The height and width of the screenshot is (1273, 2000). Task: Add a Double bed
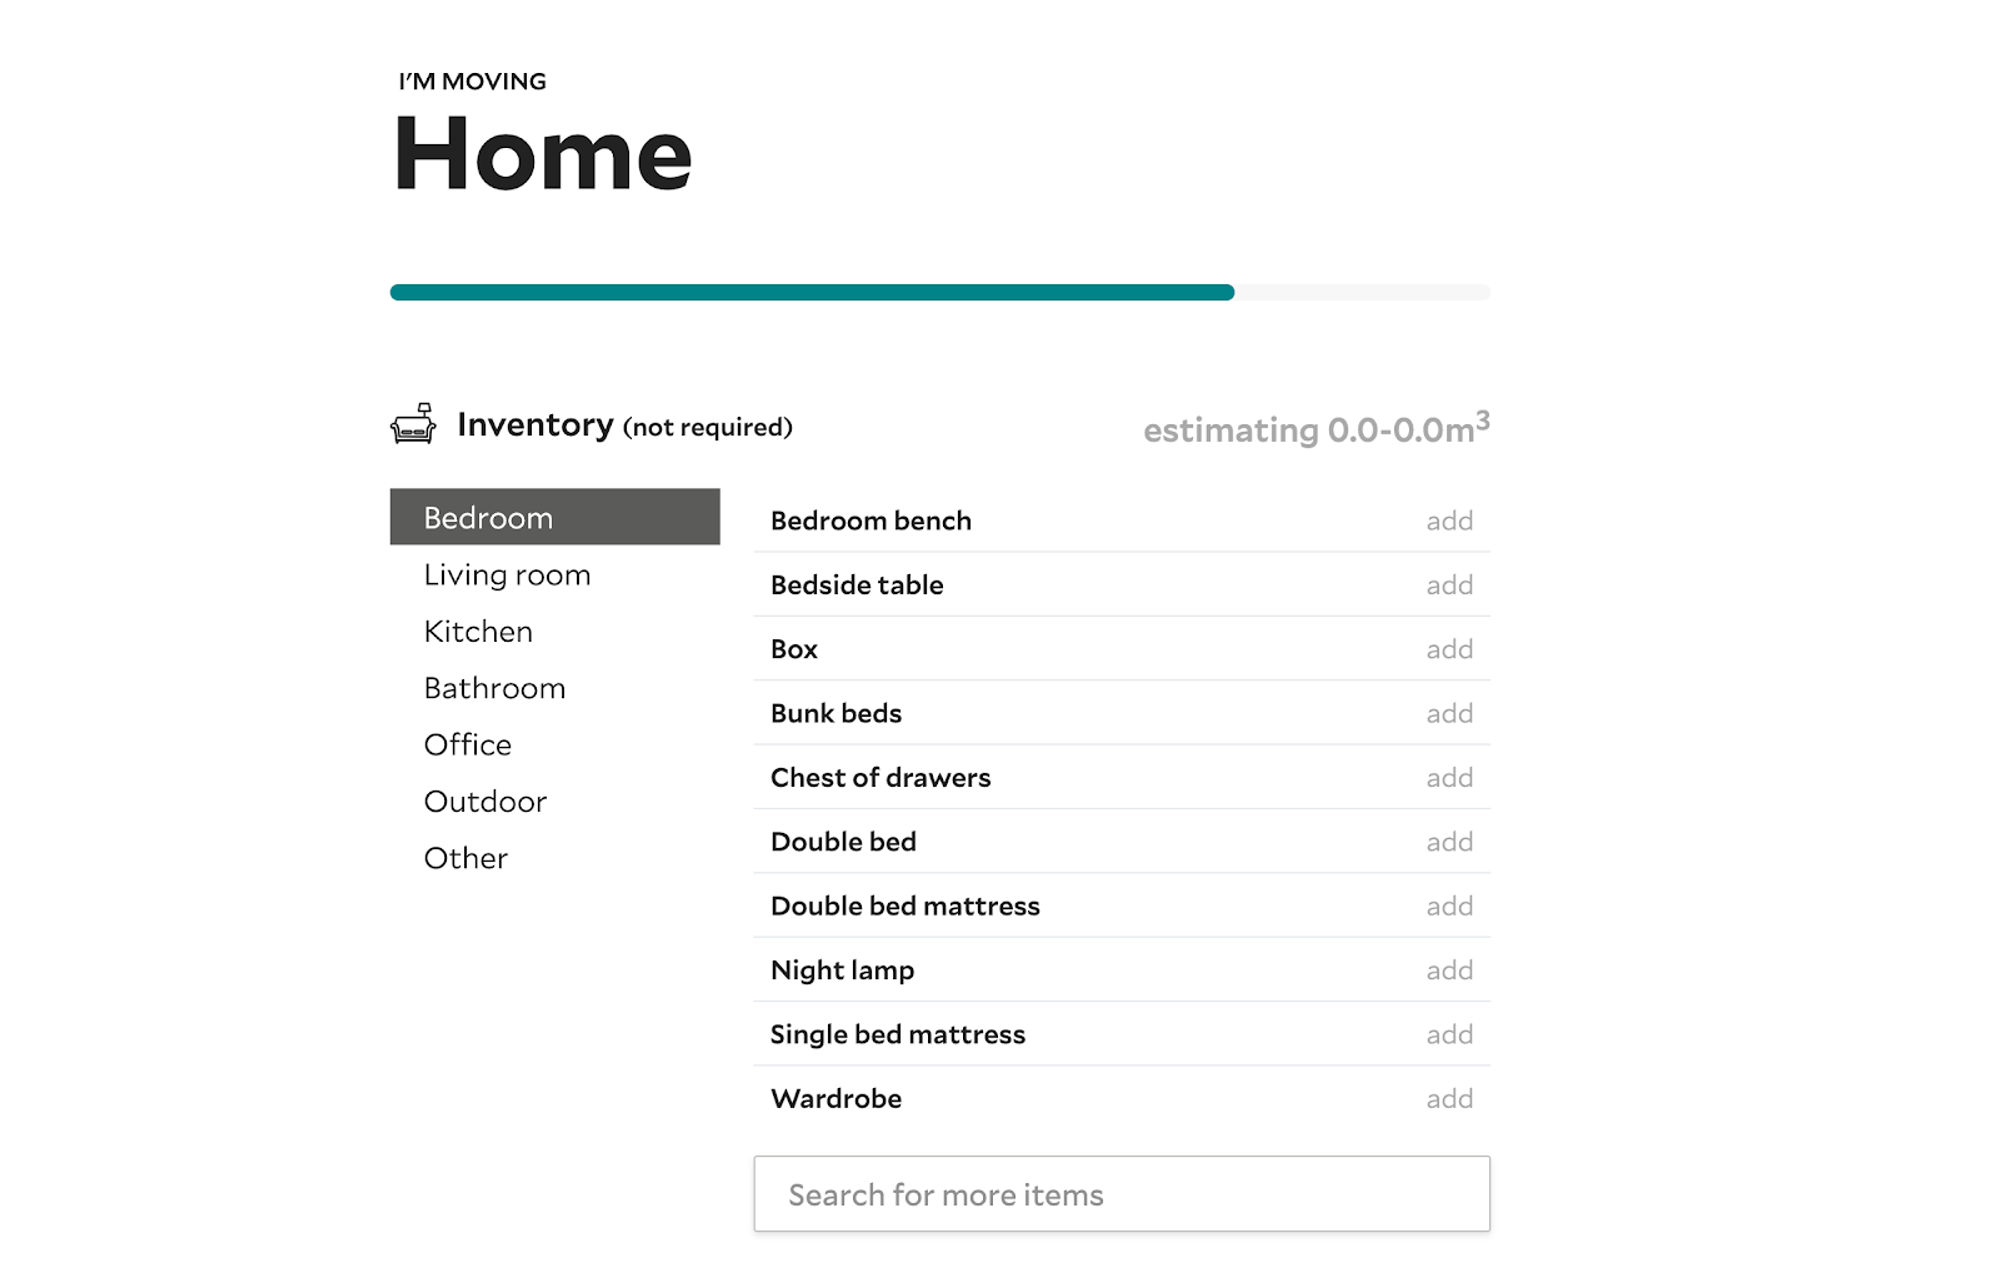pos(1449,842)
